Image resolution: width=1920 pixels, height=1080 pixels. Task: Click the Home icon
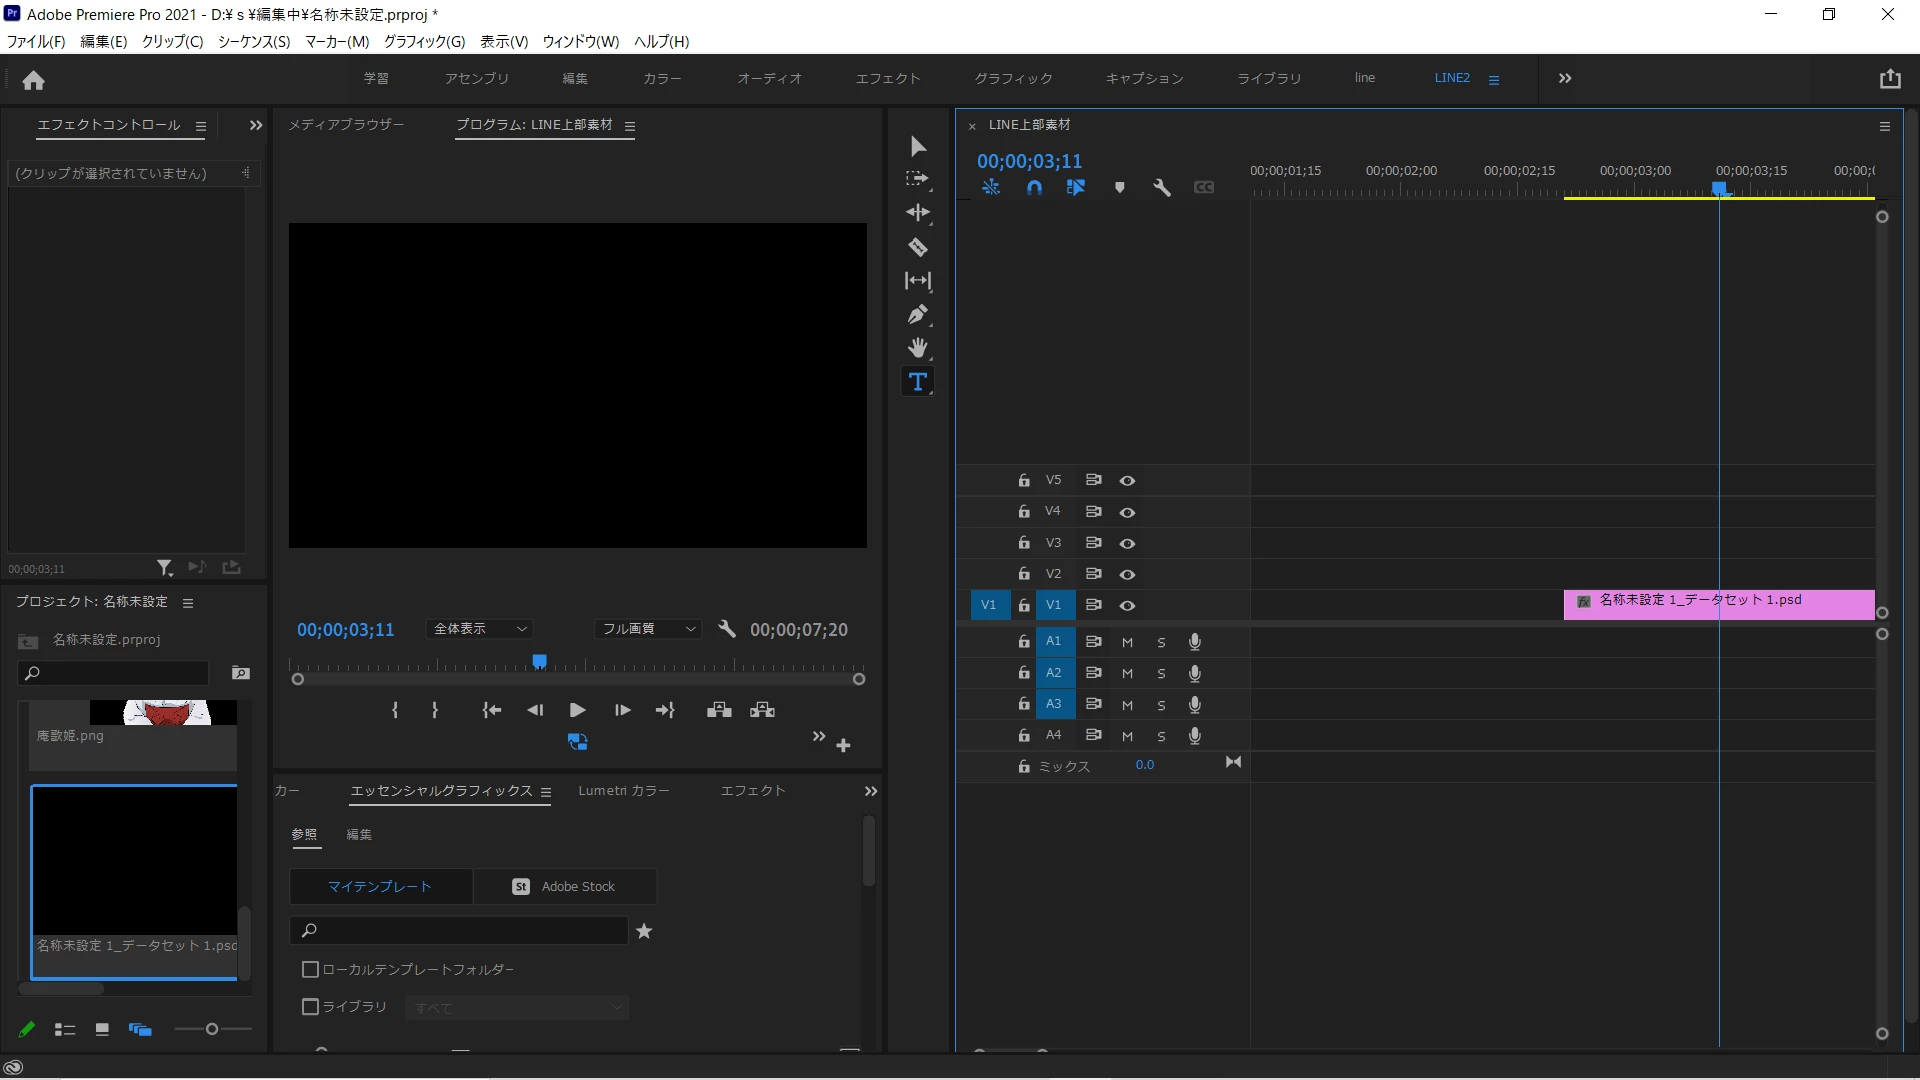(33, 80)
